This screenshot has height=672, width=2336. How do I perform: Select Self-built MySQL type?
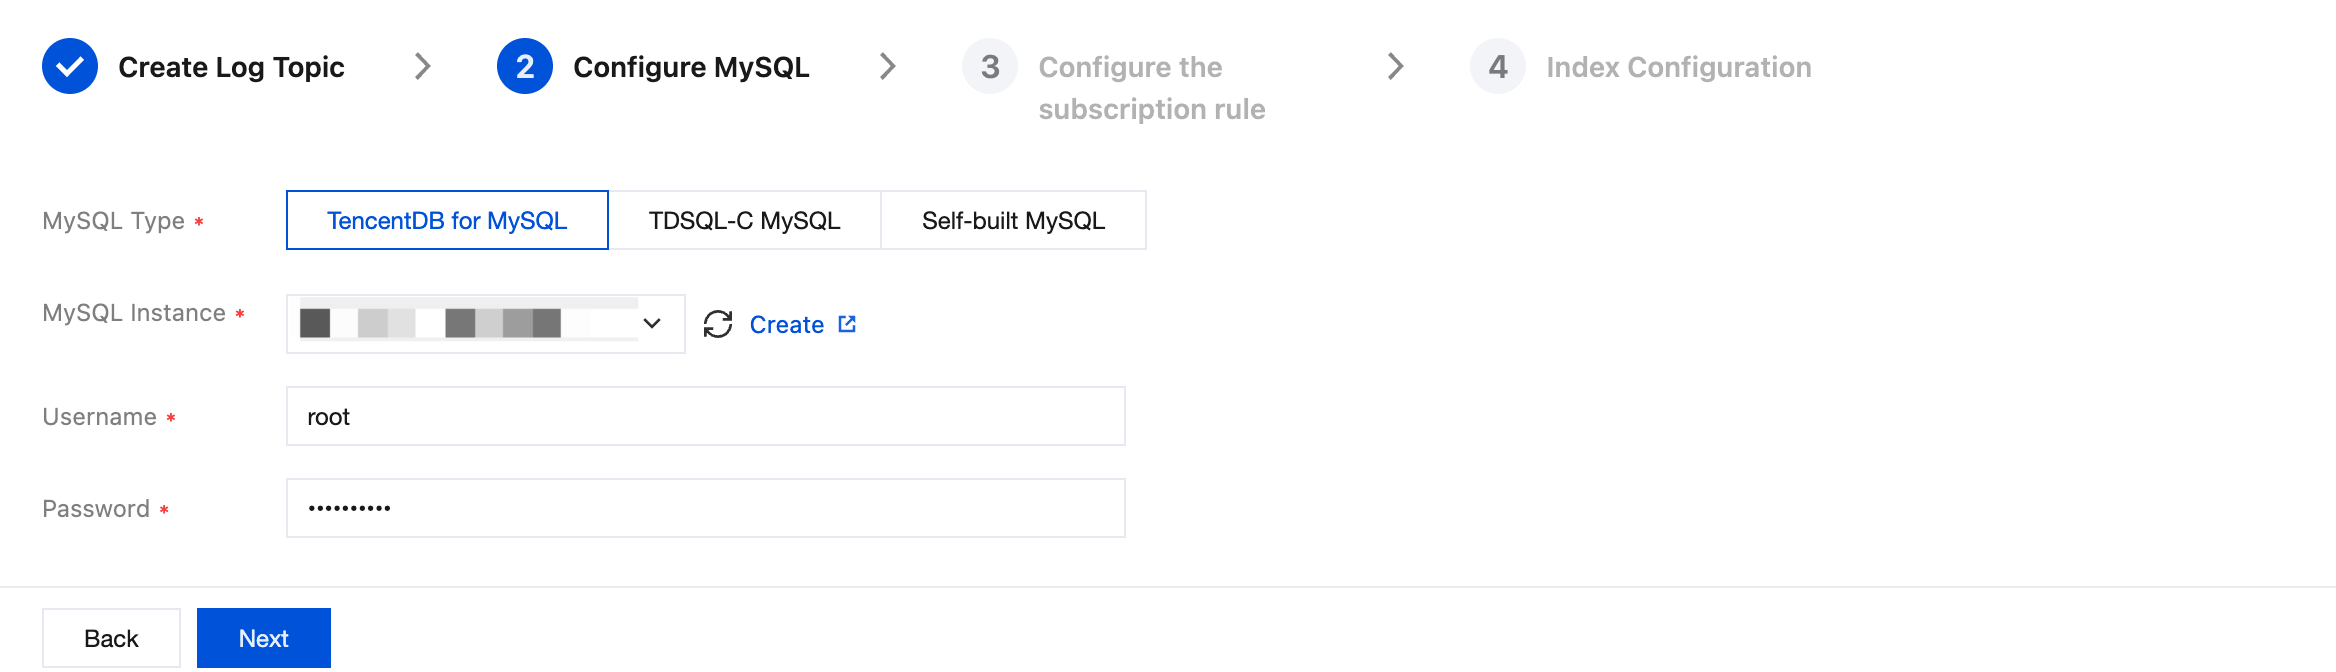(x=1013, y=220)
